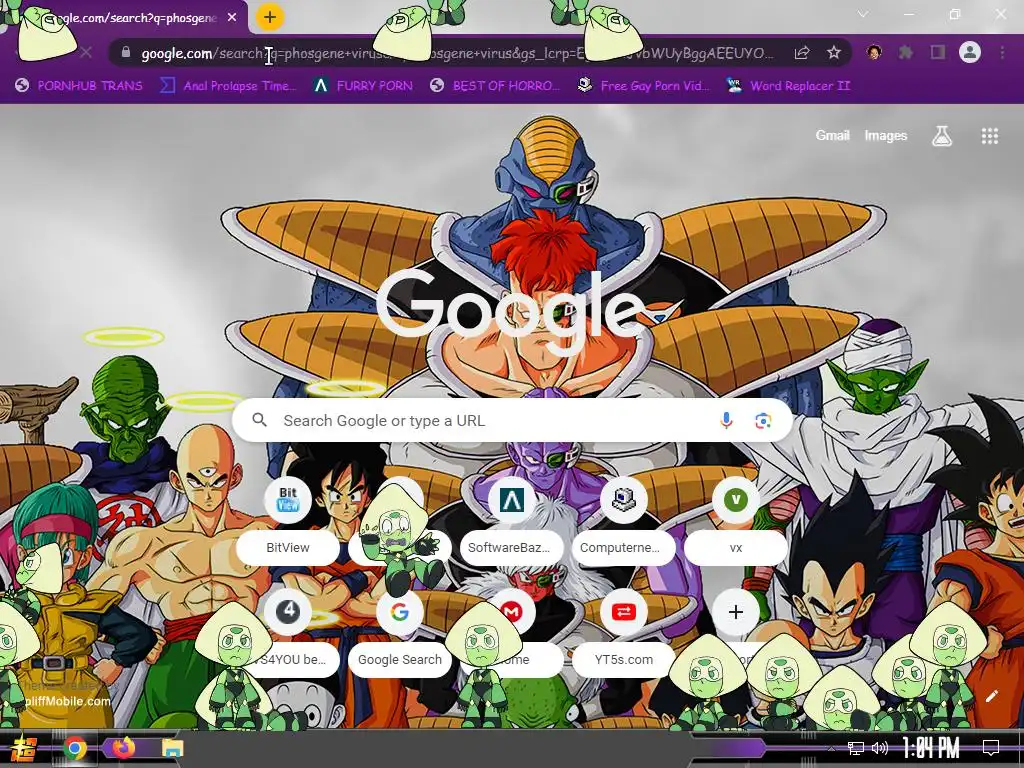Screen dimensions: 1024x768
Task: Open the Chrome three-dot menu
Action: click(1002, 52)
